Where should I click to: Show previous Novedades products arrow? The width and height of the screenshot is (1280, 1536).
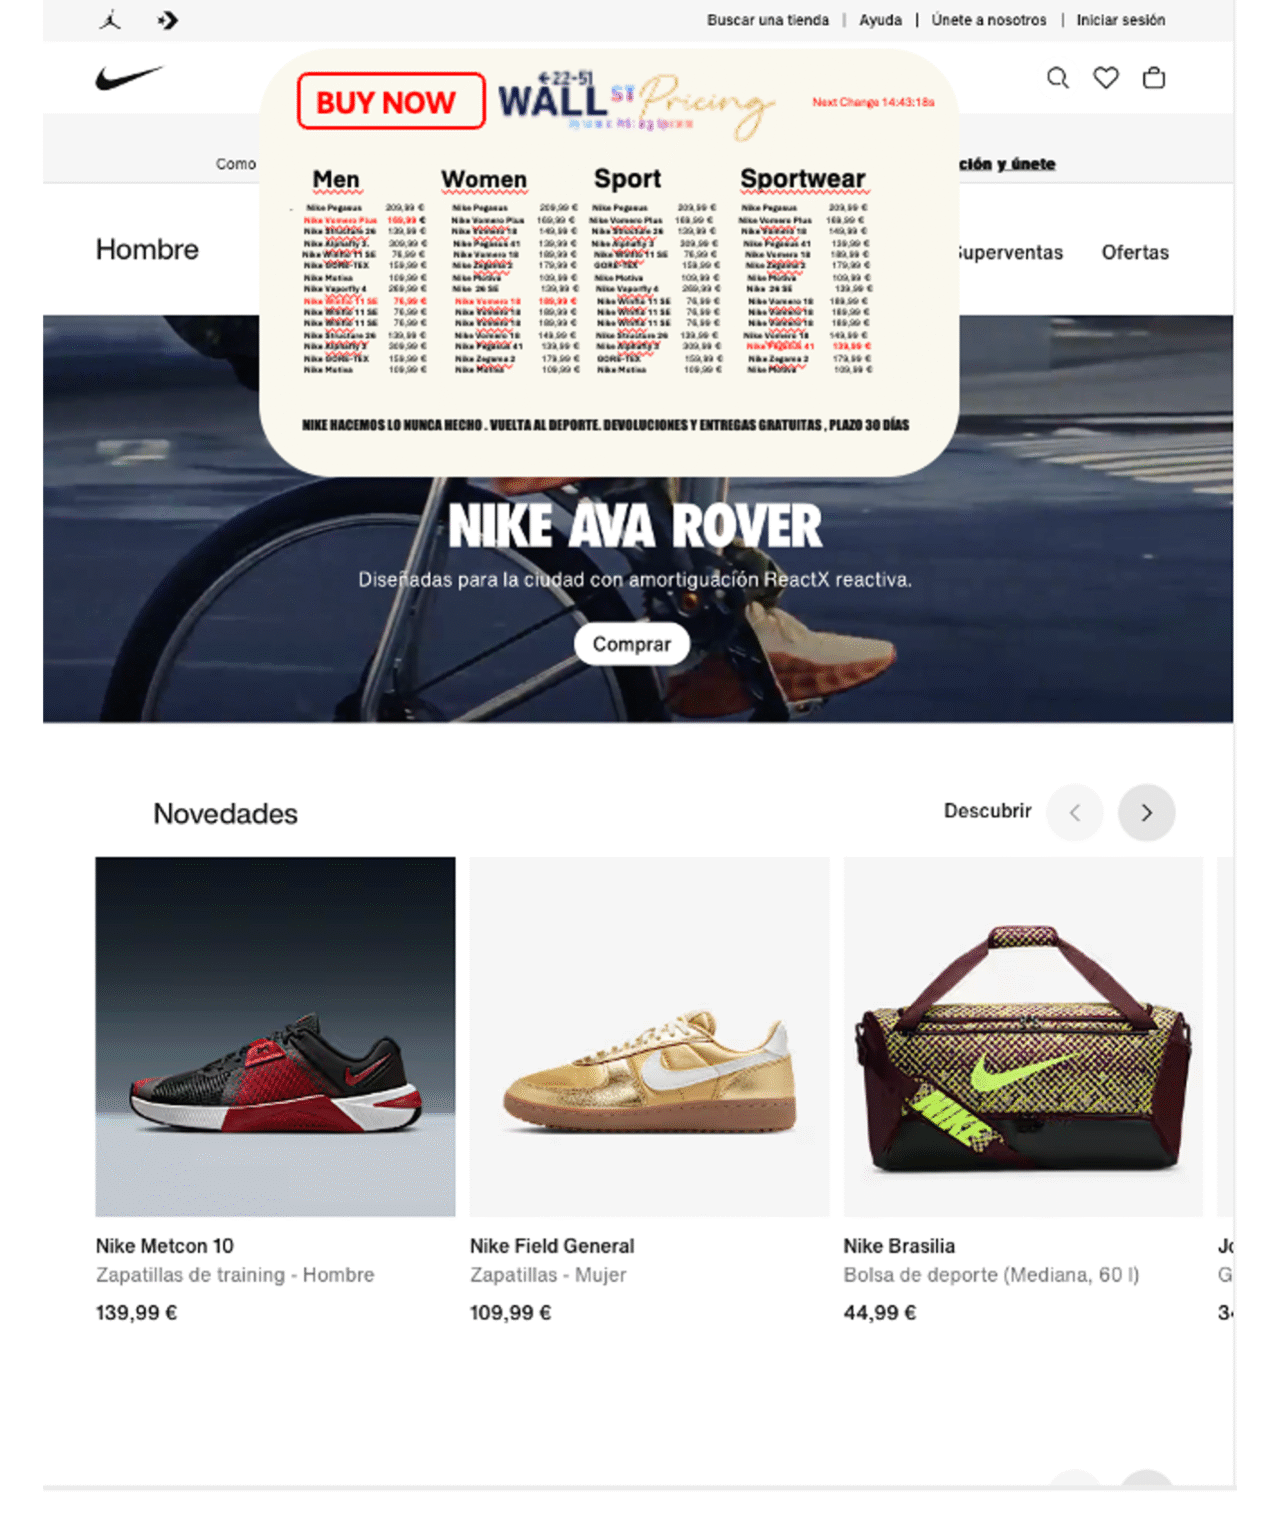click(1074, 813)
